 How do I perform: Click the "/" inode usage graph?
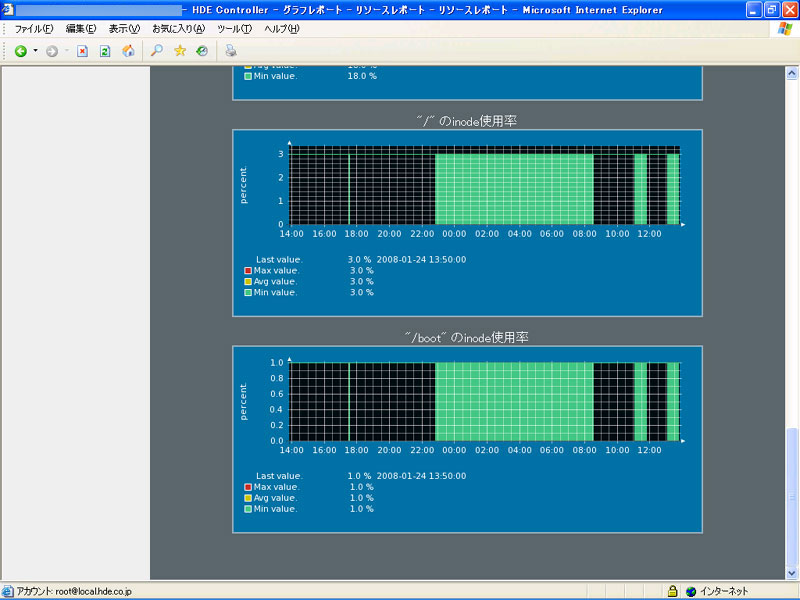(485, 185)
